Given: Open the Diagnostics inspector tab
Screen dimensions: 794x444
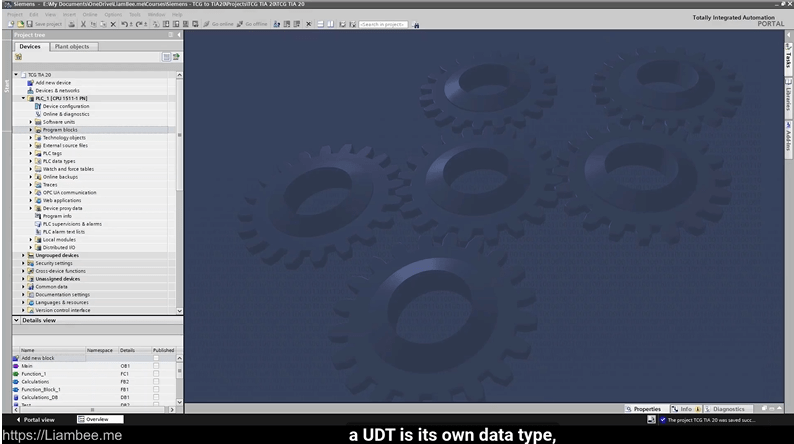Looking at the screenshot, I should click(728, 409).
